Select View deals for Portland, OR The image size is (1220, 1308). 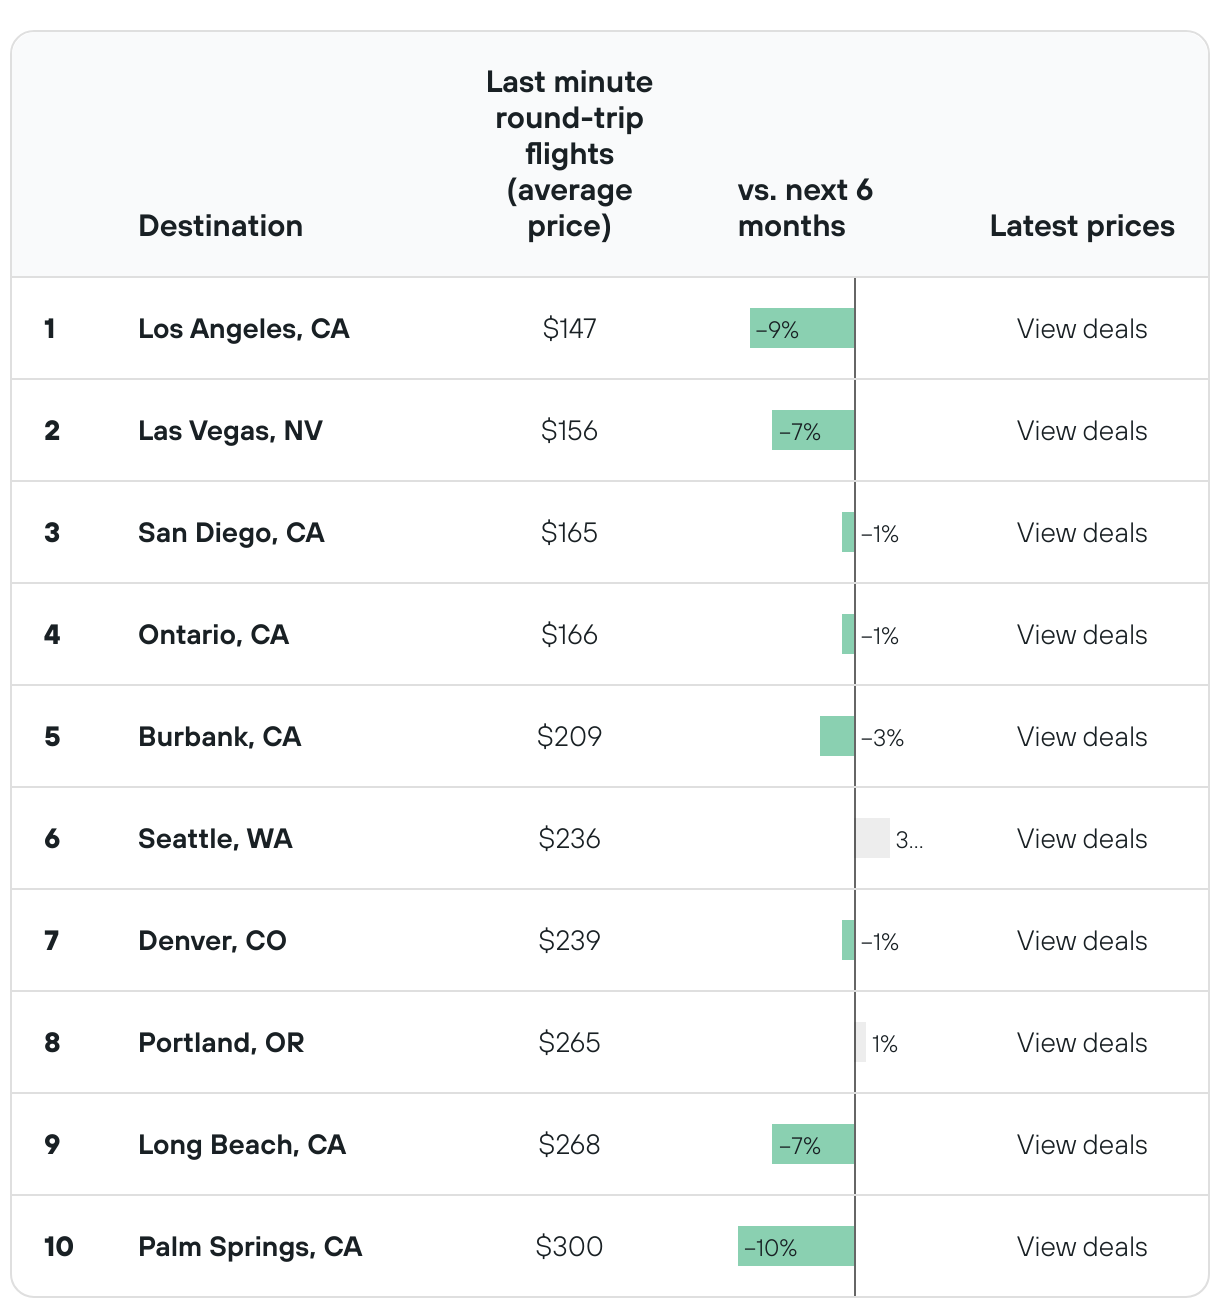click(1081, 1043)
